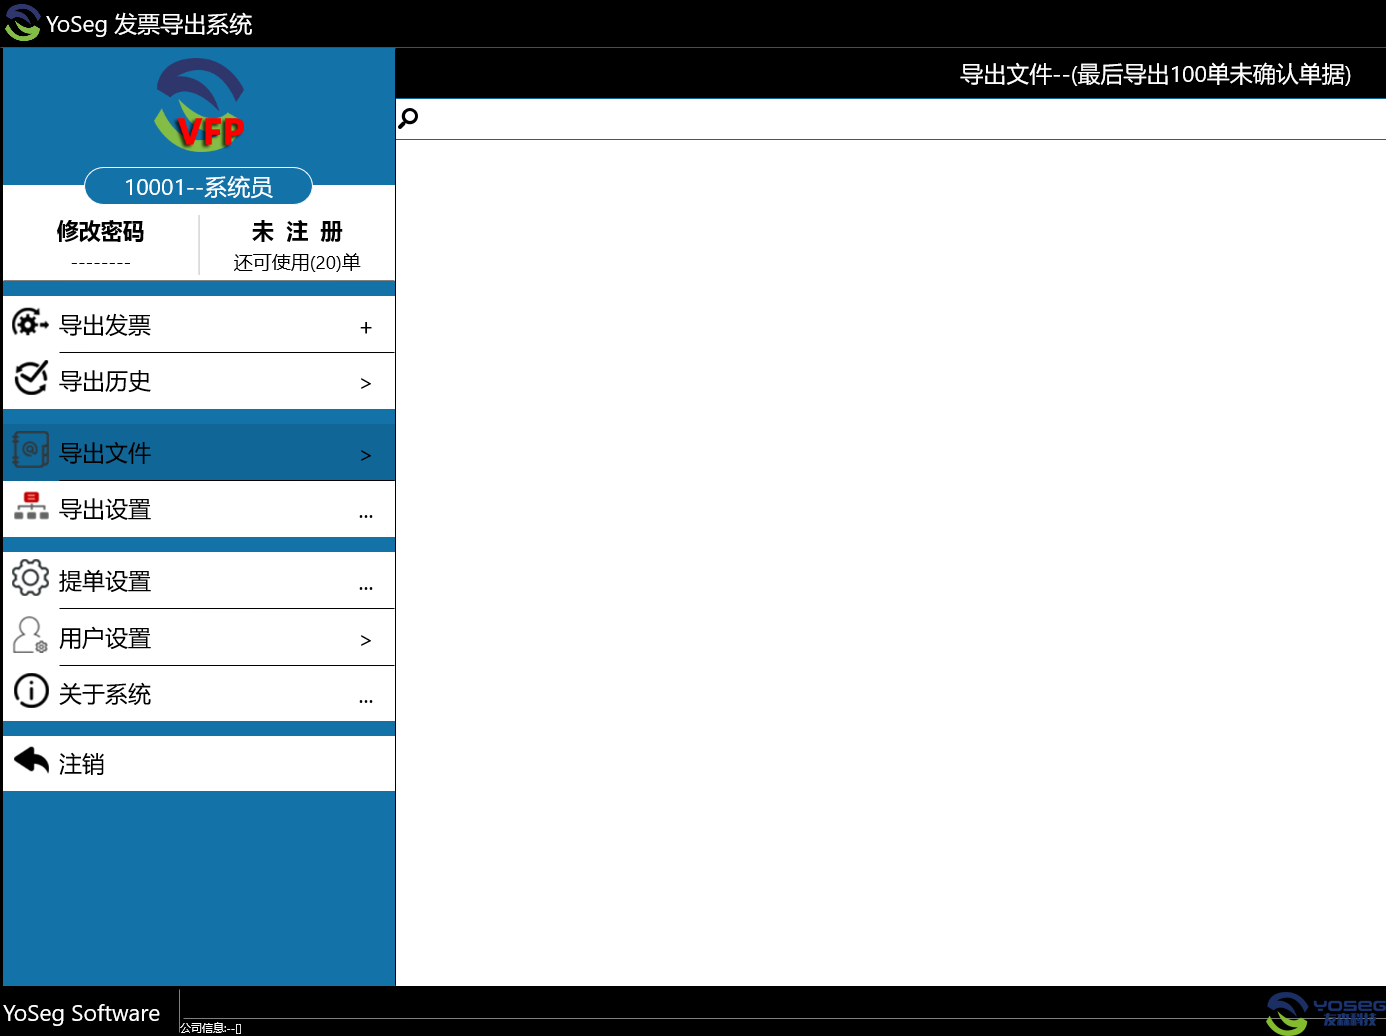Expand 导出发票 with the plus sign
This screenshot has width=1386, height=1036.
[x=366, y=328]
